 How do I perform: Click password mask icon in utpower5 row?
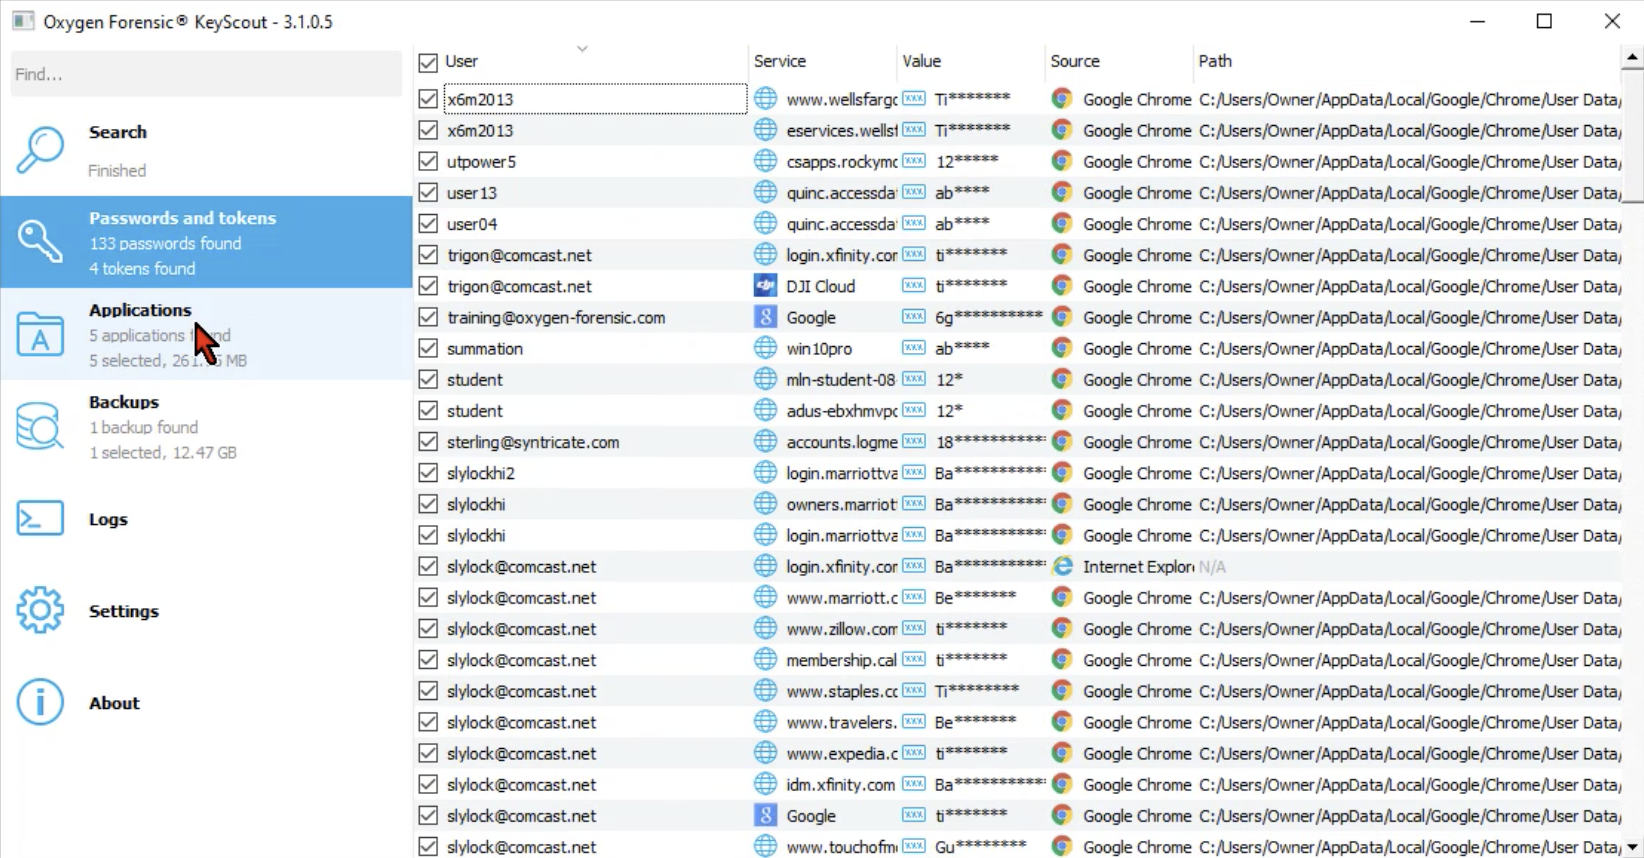(x=913, y=161)
